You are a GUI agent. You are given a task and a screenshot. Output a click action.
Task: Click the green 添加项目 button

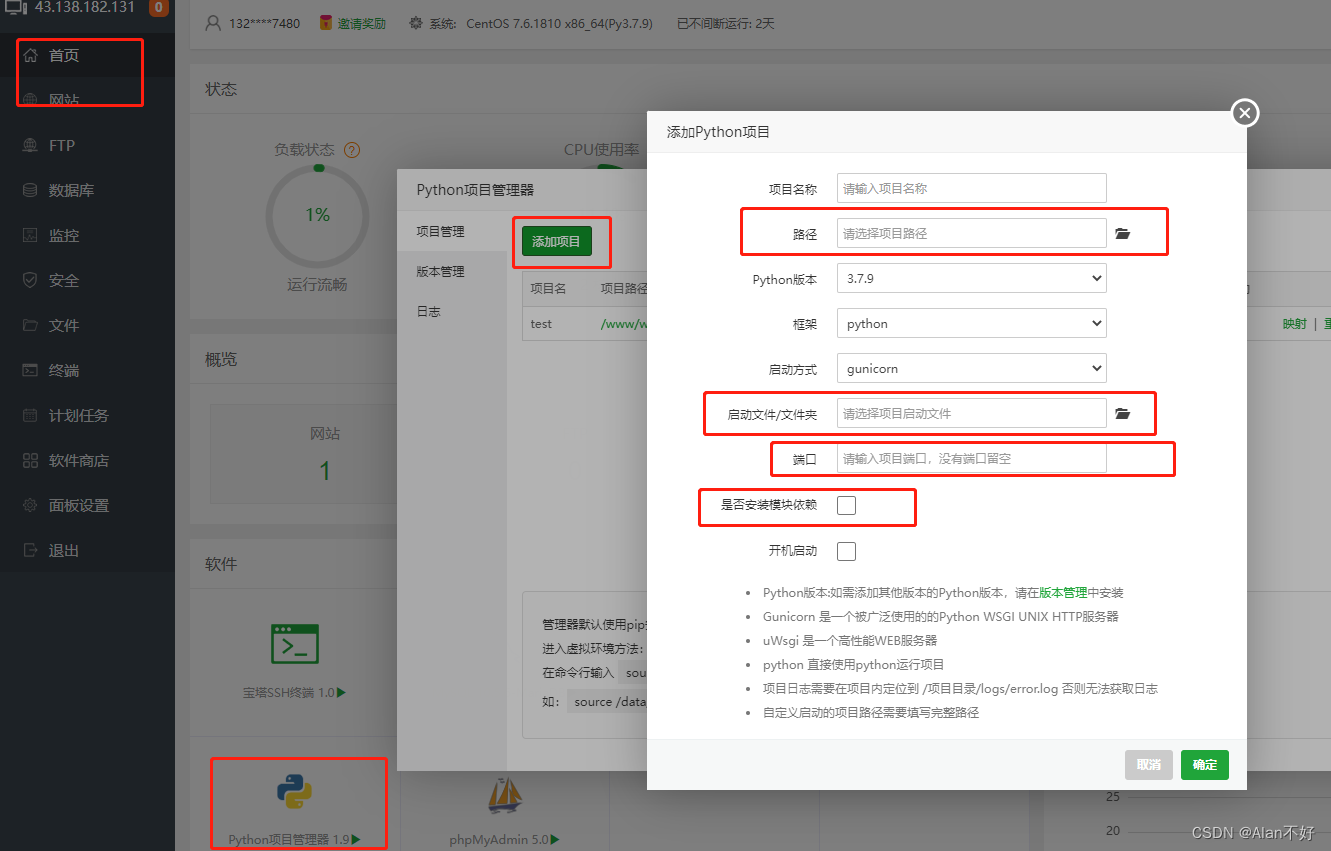556,242
